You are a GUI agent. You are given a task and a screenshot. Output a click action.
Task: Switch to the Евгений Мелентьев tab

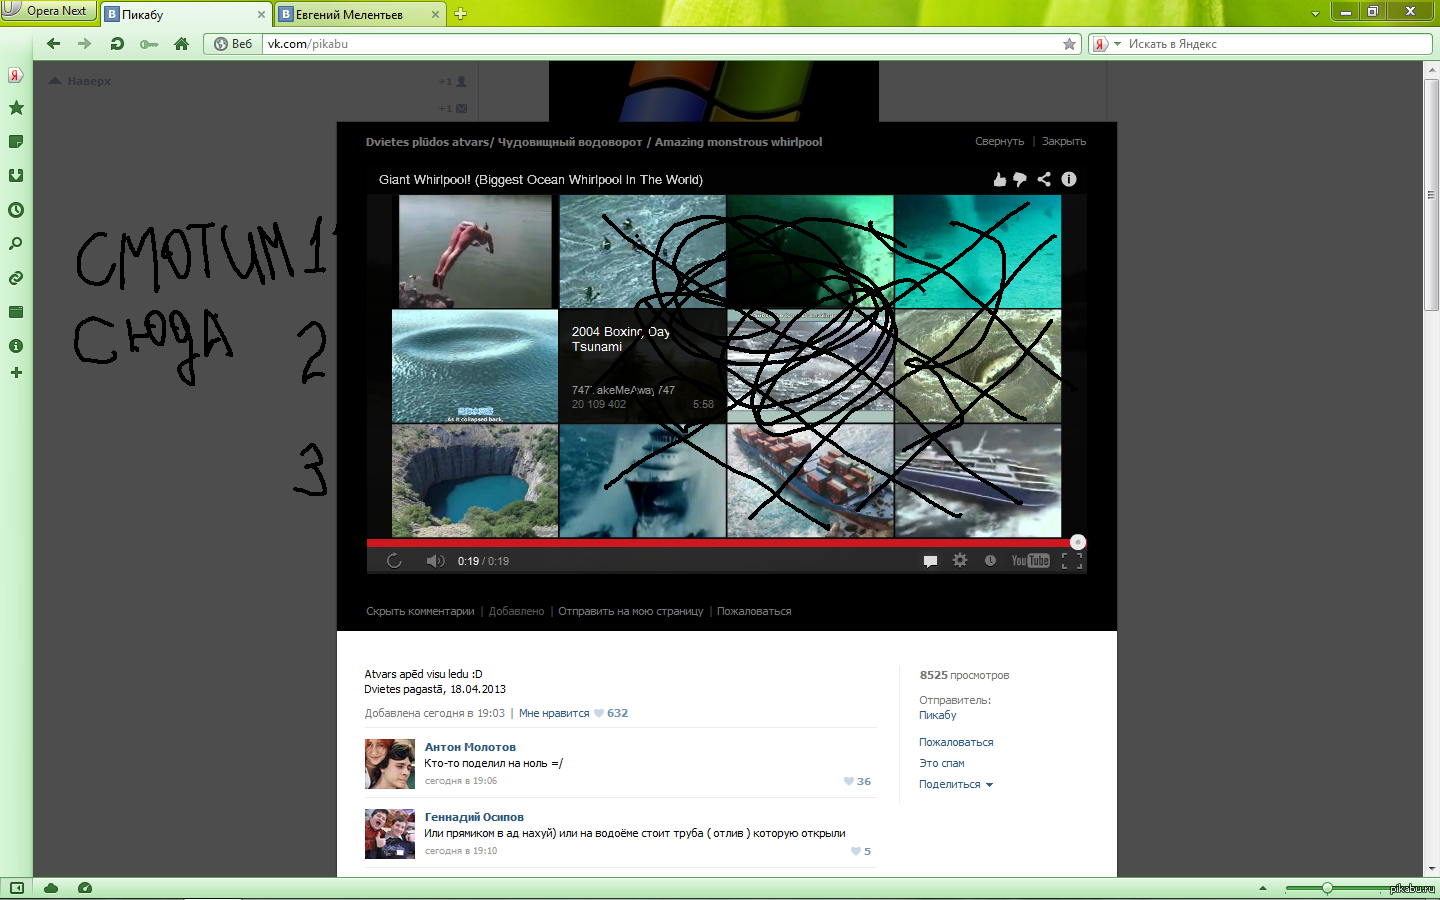coord(360,15)
